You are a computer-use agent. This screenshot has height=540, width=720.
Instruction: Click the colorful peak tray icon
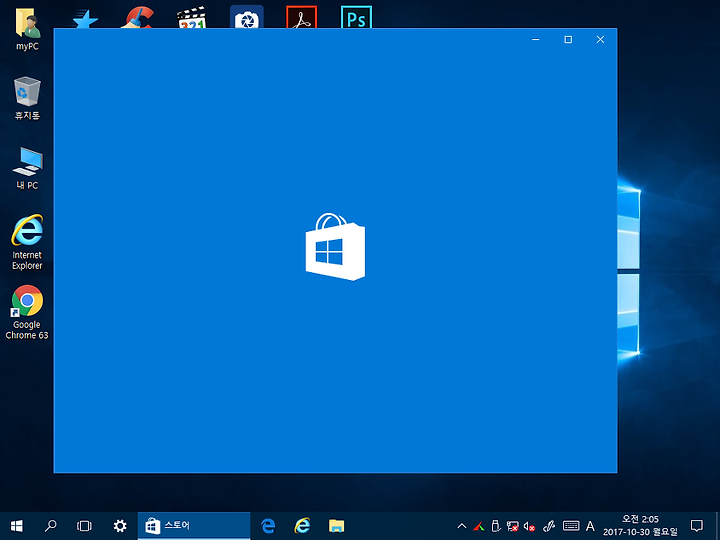(479, 526)
